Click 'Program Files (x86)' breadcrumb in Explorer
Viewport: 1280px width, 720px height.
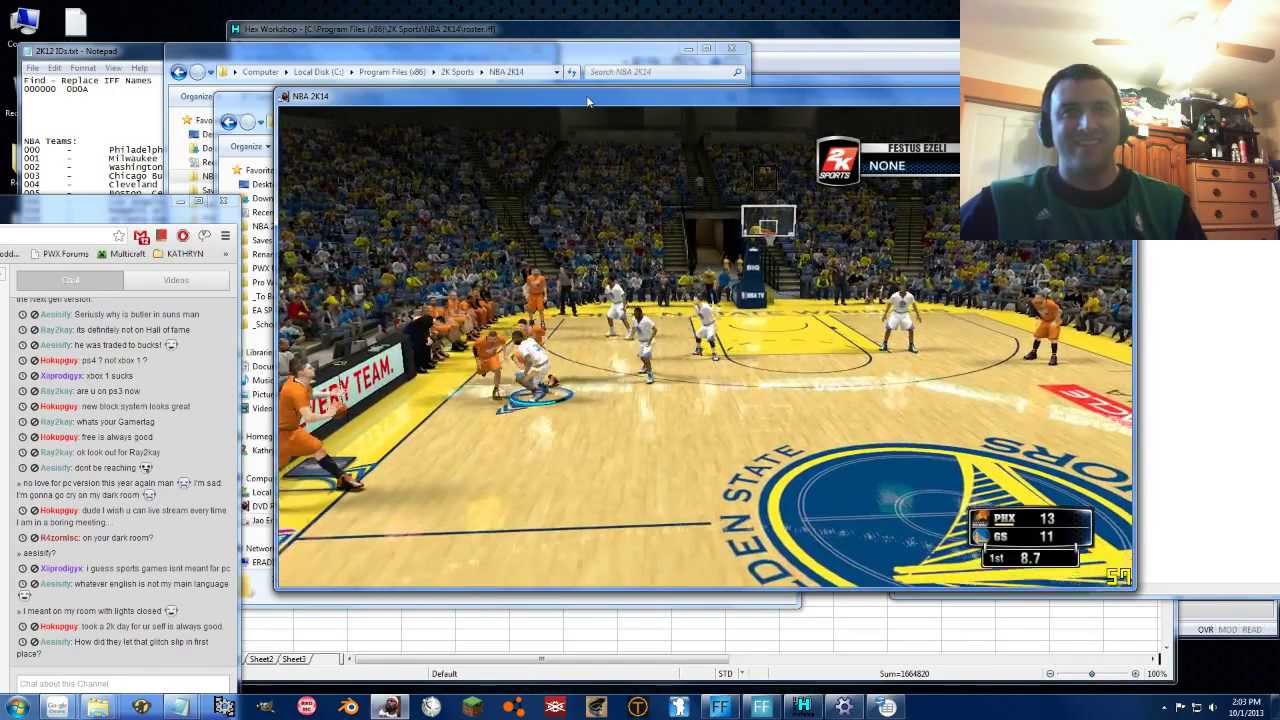392,72
